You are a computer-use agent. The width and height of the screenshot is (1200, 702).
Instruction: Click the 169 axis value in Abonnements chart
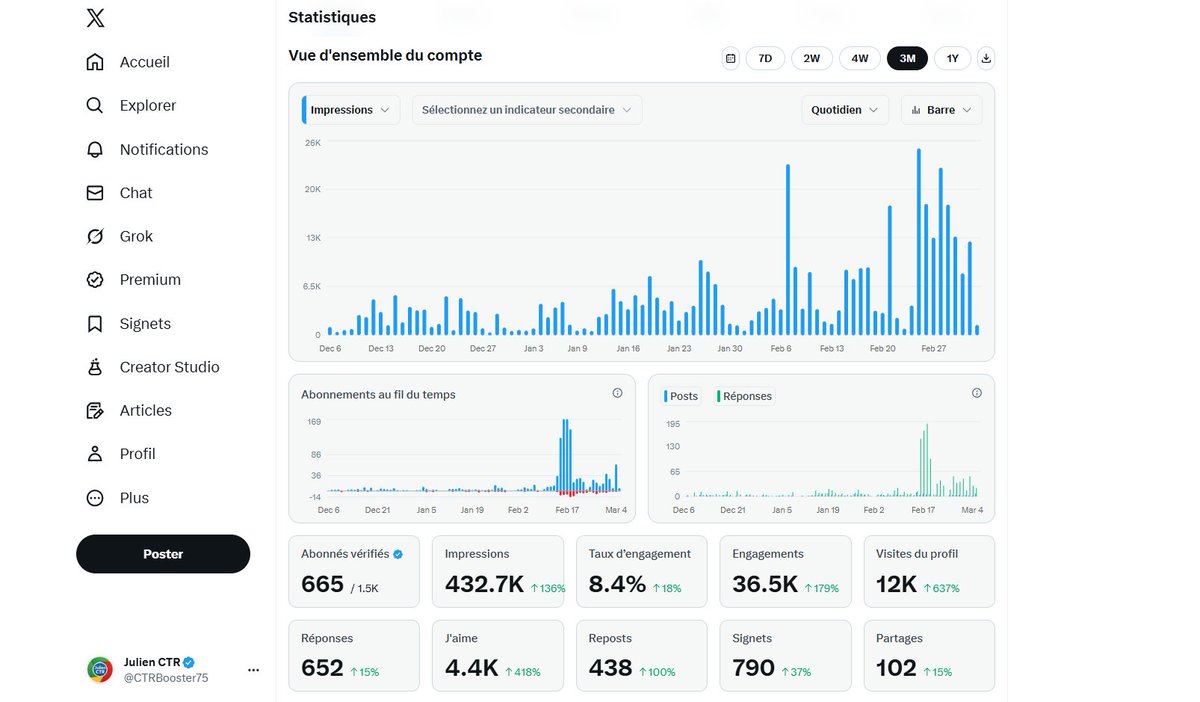314,422
